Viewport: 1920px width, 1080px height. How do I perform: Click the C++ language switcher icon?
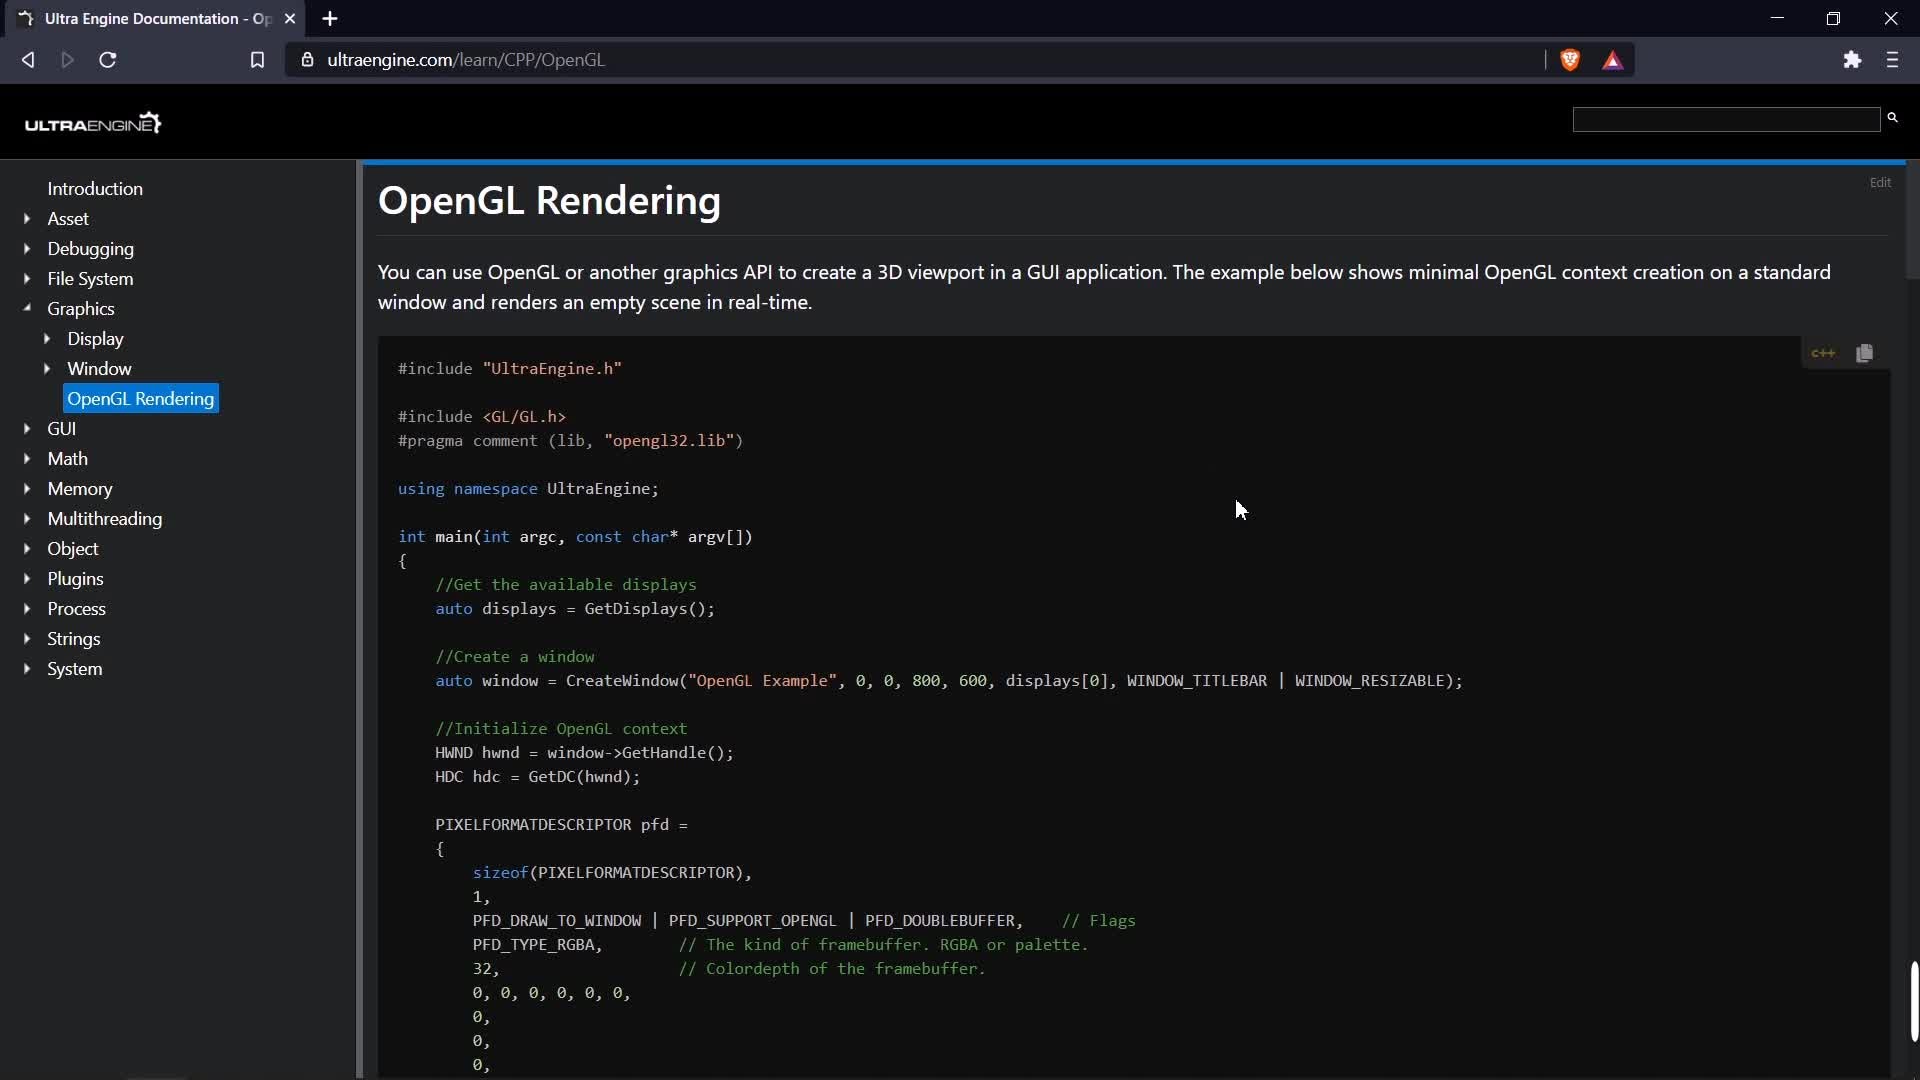[1823, 354]
